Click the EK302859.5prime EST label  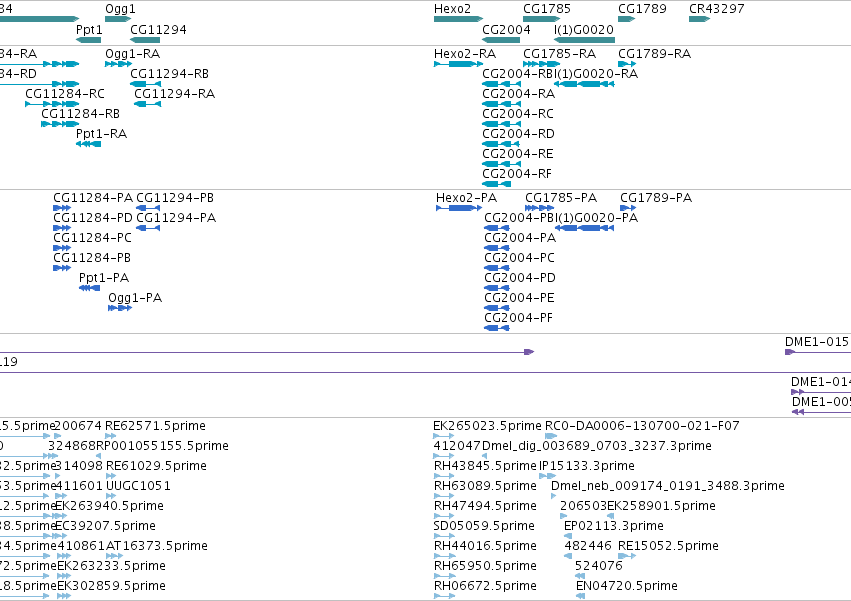point(111,586)
